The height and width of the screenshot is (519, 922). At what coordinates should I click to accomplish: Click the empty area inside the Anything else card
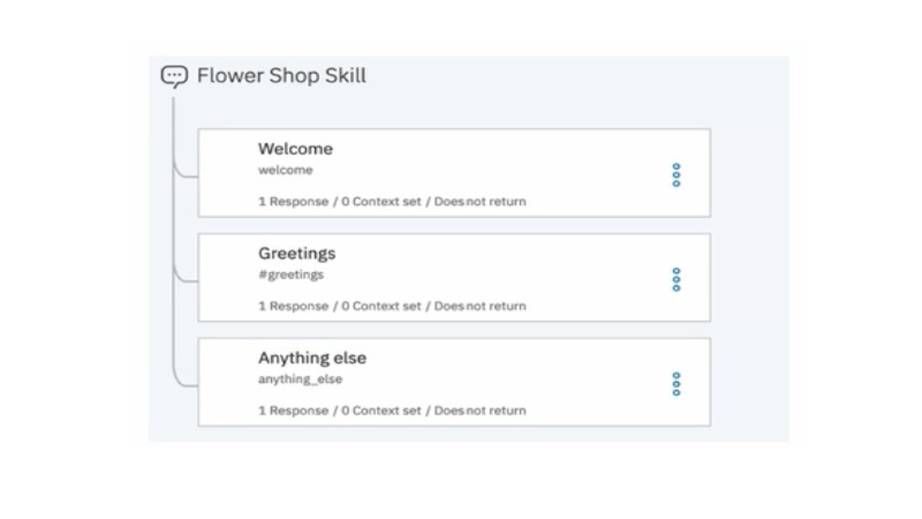point(500,374)
